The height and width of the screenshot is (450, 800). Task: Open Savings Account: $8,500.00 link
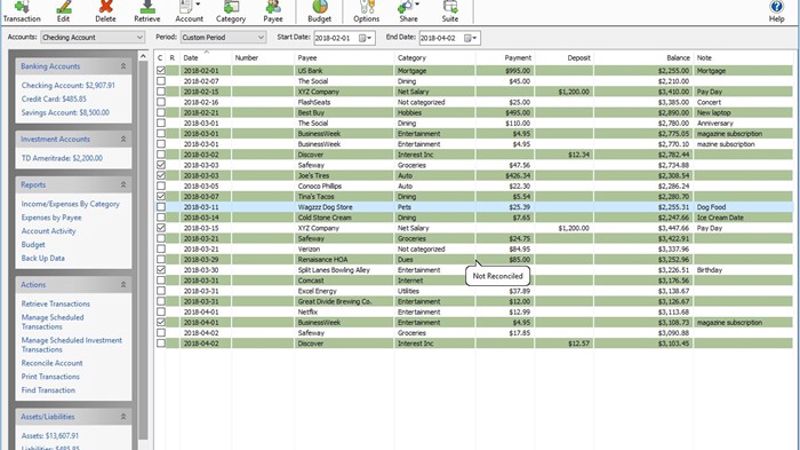coord(65,112)
